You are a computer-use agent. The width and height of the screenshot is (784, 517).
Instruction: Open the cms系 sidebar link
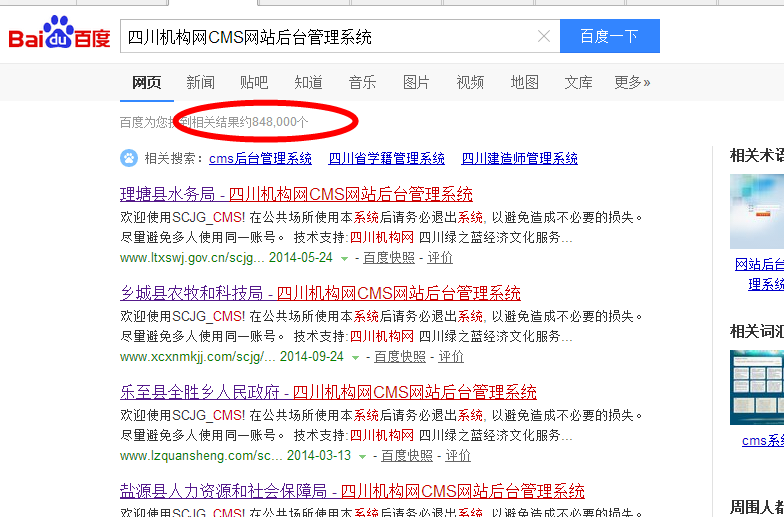coord(763,440)
